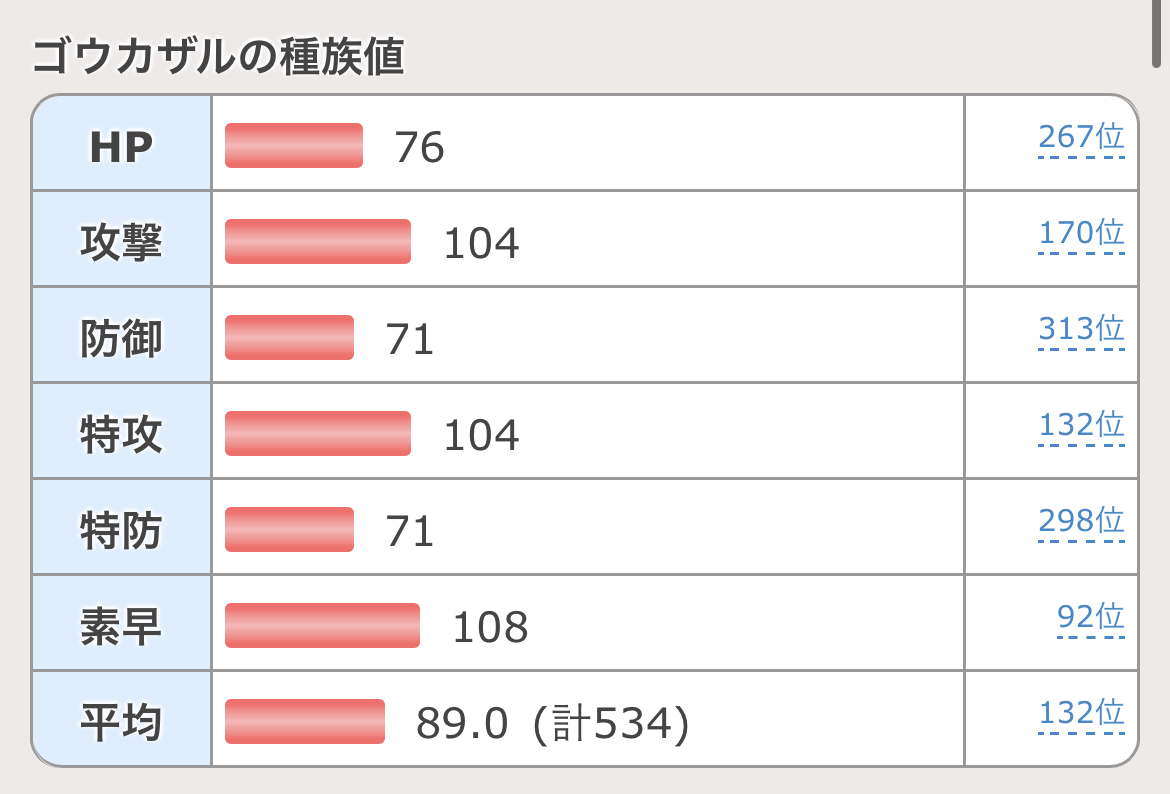Click the 攻撃 row header

121,242
